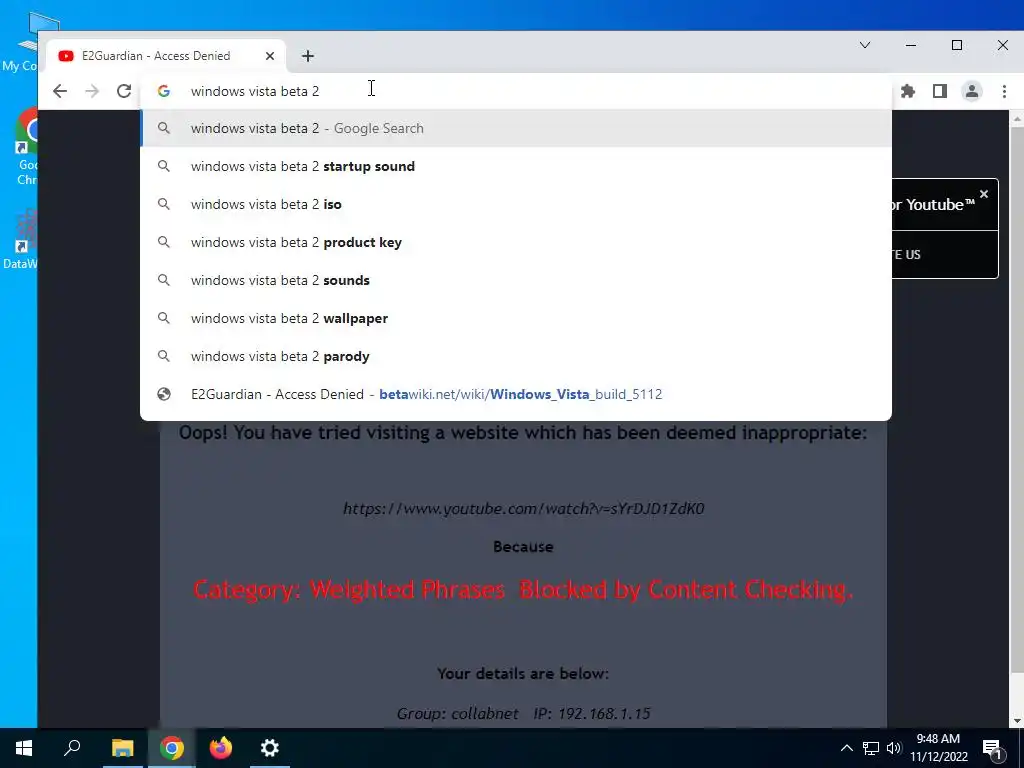The width and height of the screenshot is (1024, 768).
Task: Launch Firefox from the taskbar
Action: (x=221, y=748)
